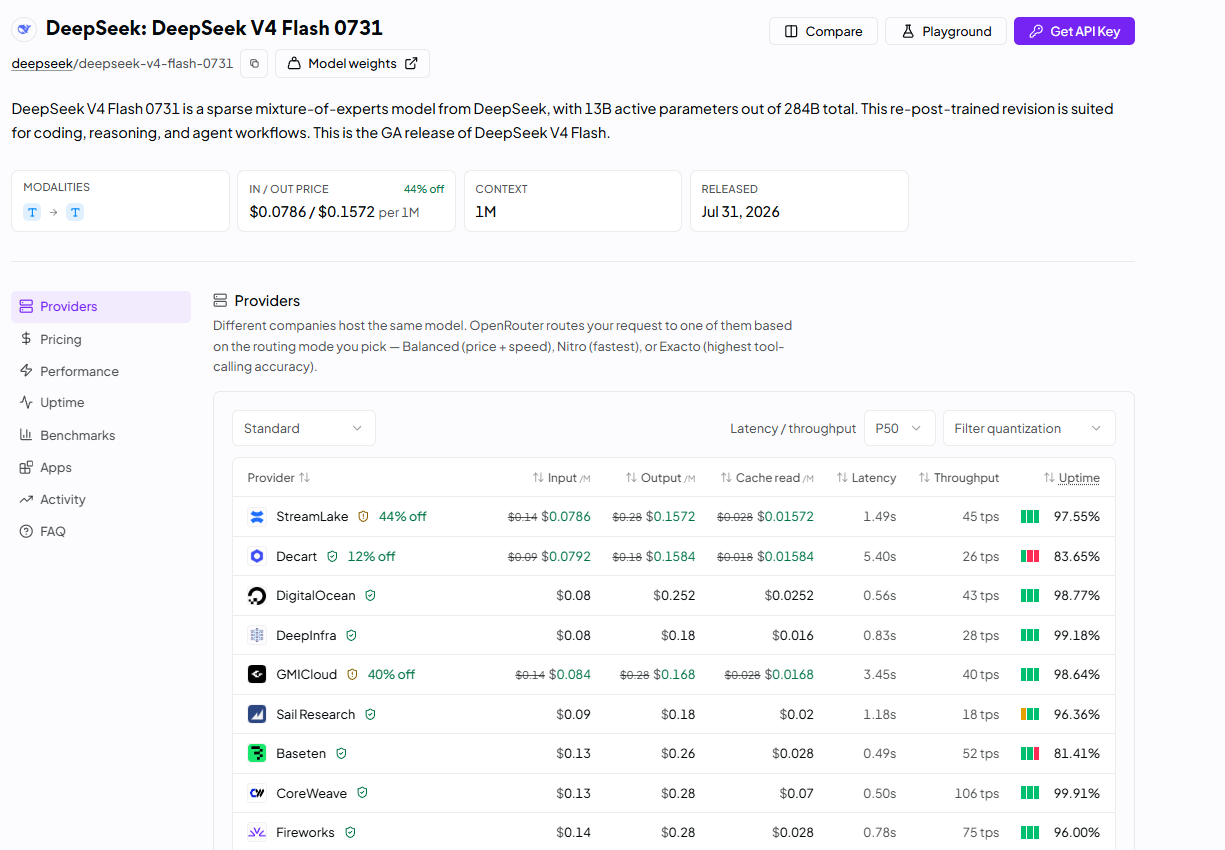Click the text input modality icon
The height and width of the screenshot is (850, 1225).
32,212
